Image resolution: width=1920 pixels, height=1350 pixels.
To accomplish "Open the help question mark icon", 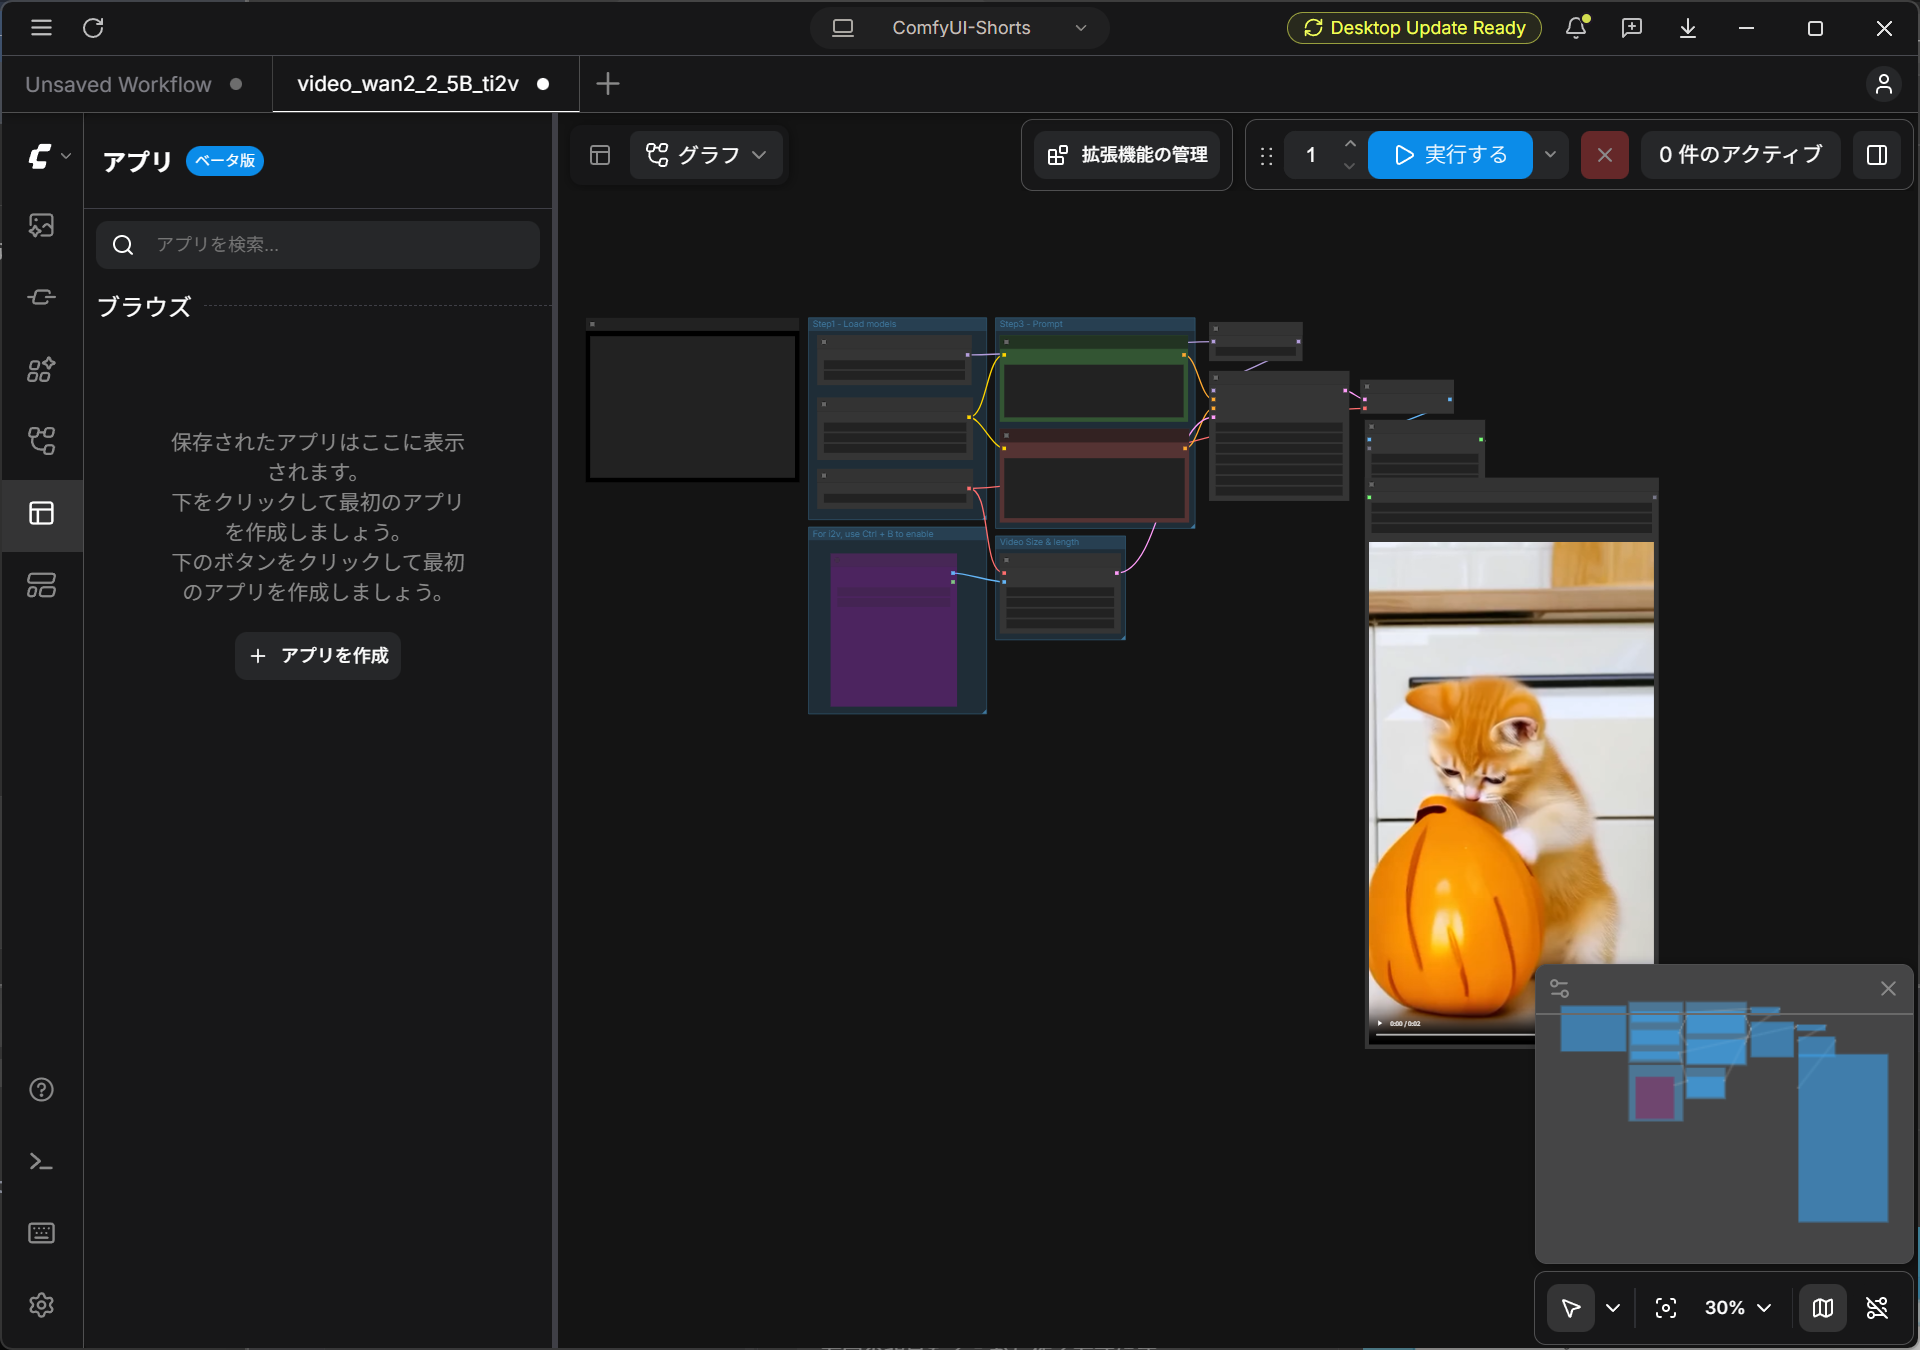I will [41, 1089].
